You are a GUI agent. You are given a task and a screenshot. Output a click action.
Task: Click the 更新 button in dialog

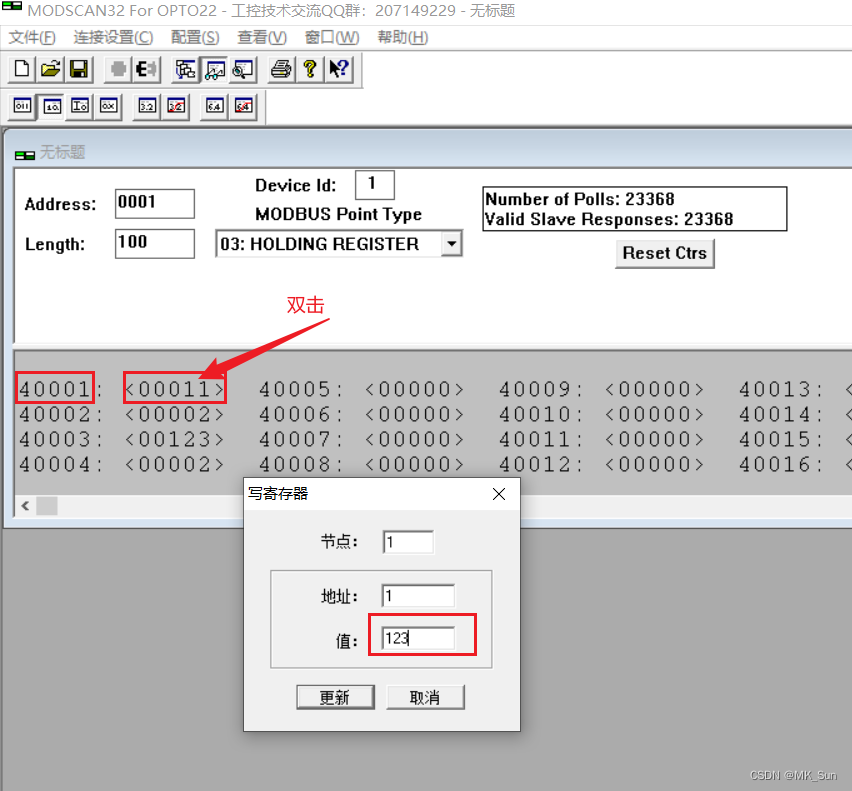coord(335,697)
